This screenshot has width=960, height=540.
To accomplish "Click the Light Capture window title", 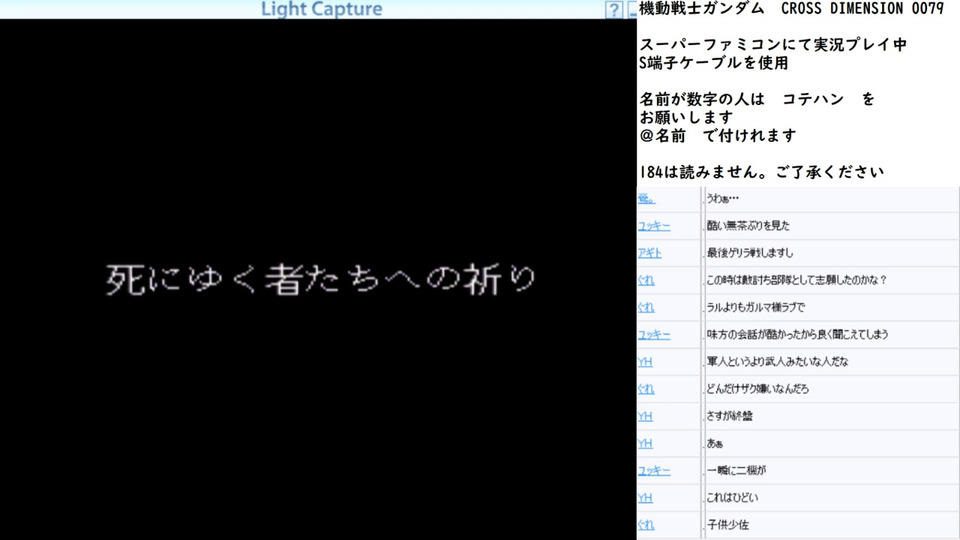I will pos(321,9).
